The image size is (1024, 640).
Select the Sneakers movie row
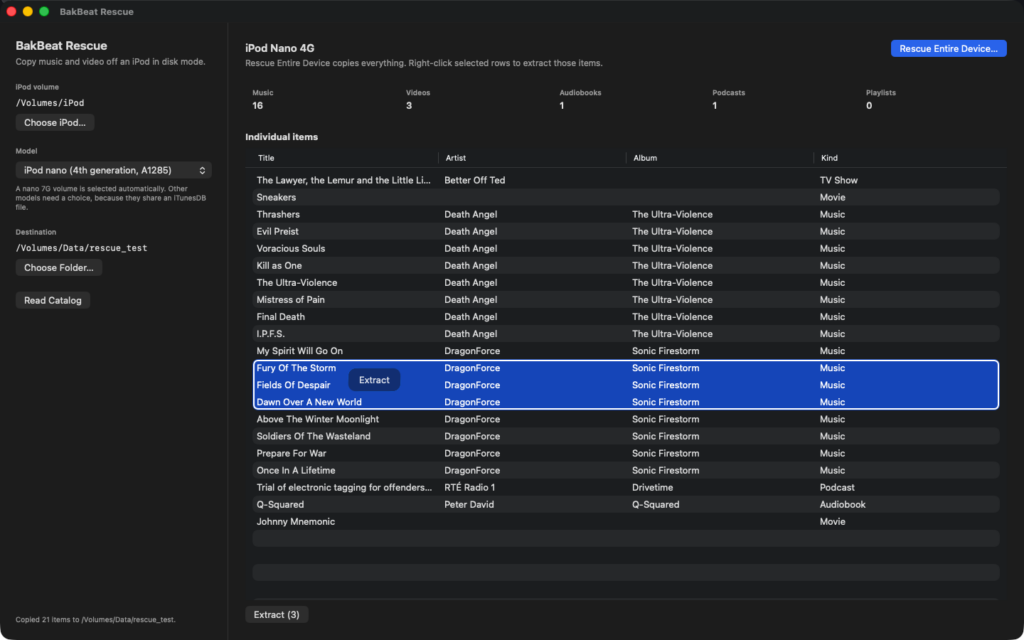point(626,197)
